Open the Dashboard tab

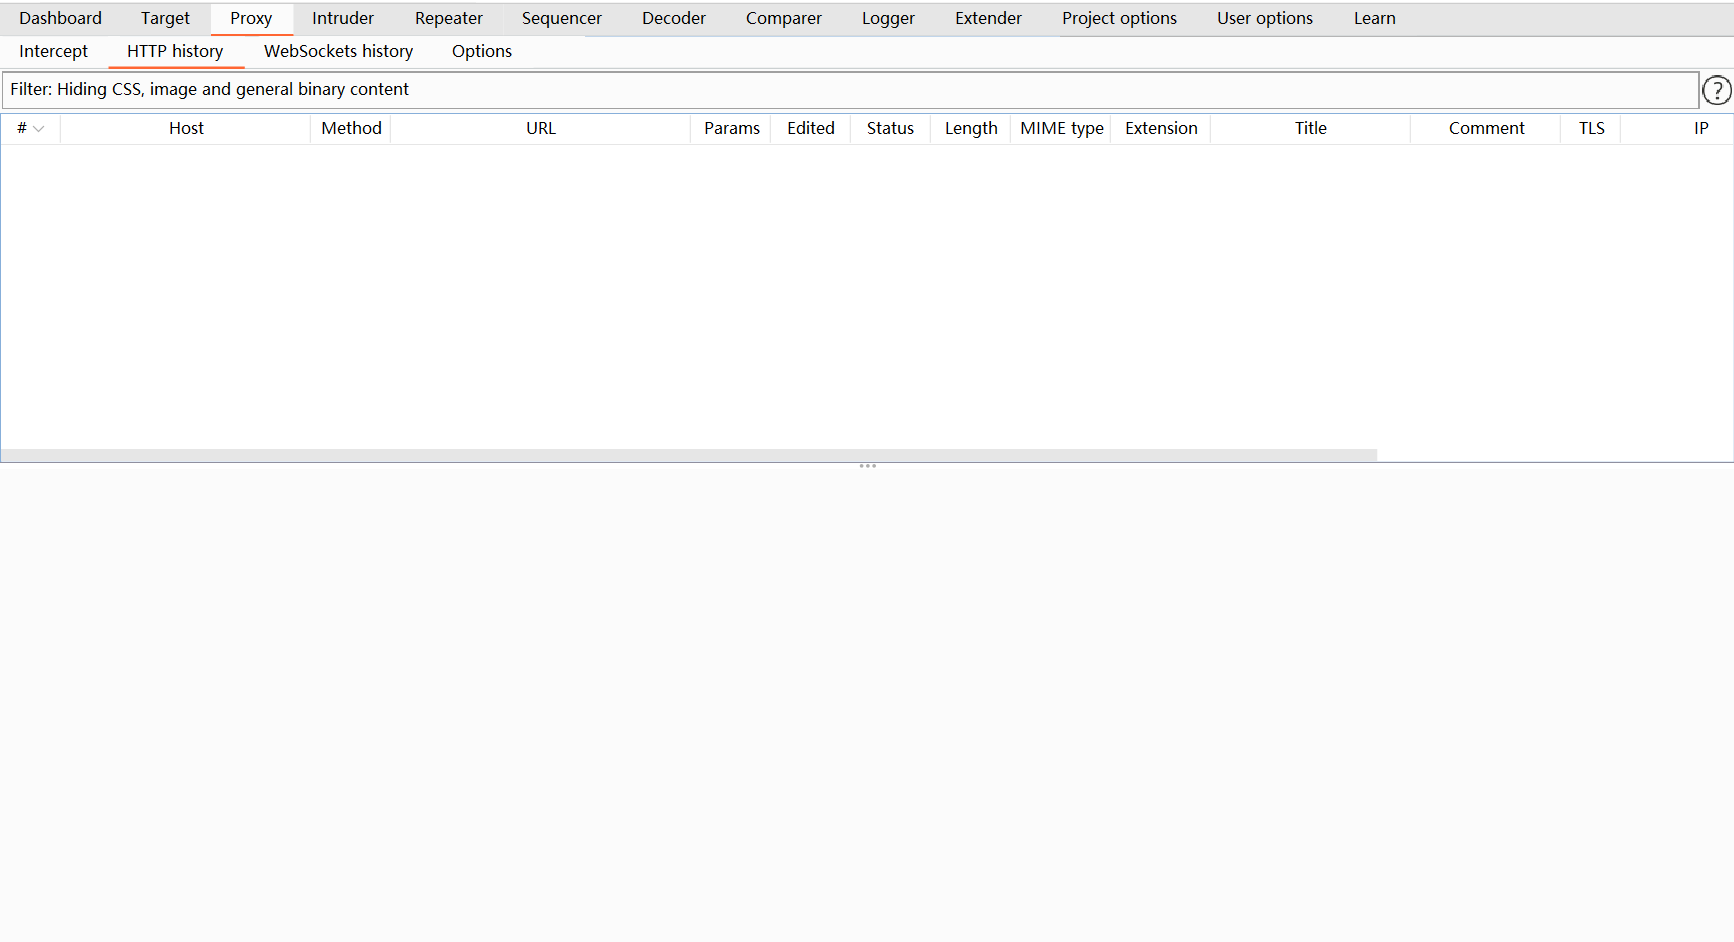60,18
